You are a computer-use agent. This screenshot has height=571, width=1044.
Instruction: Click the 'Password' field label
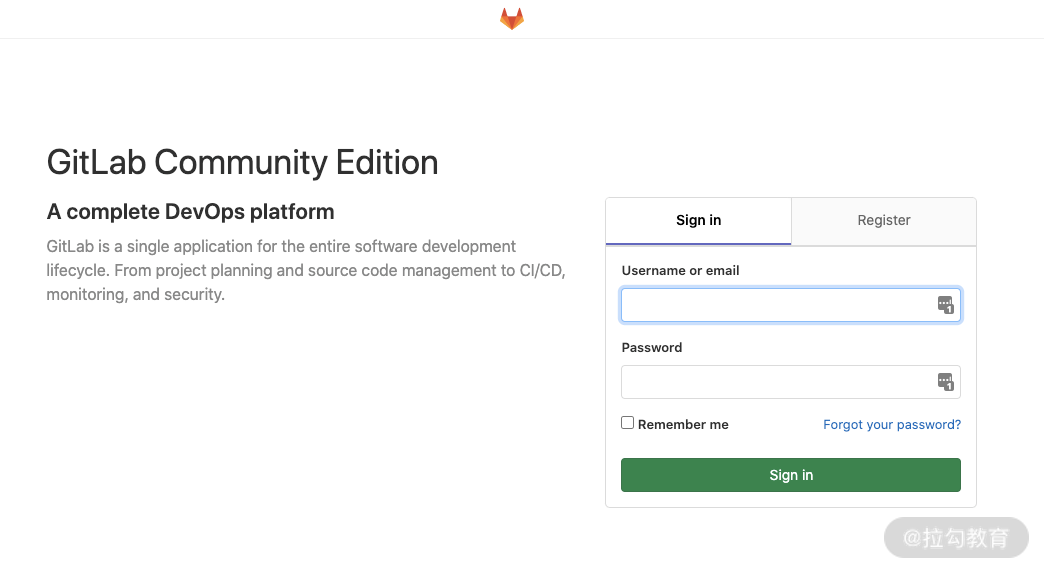(651, 347)
